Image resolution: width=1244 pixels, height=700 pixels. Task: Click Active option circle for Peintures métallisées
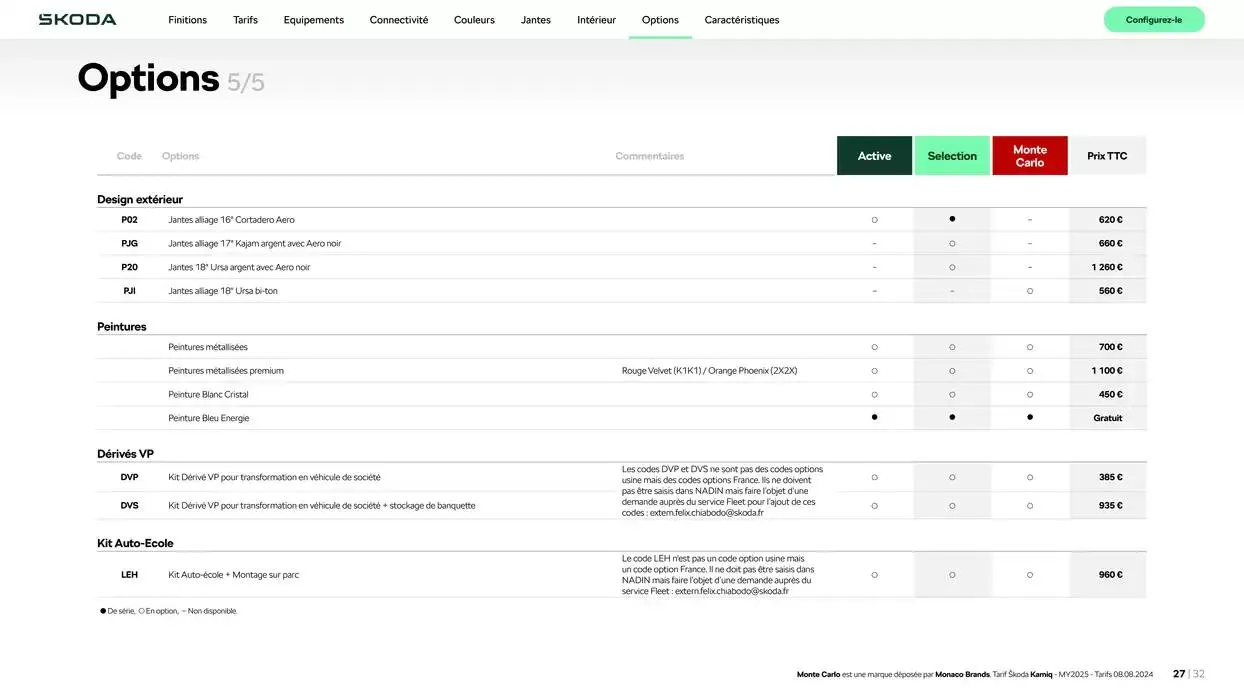click(x=874, y=347)
